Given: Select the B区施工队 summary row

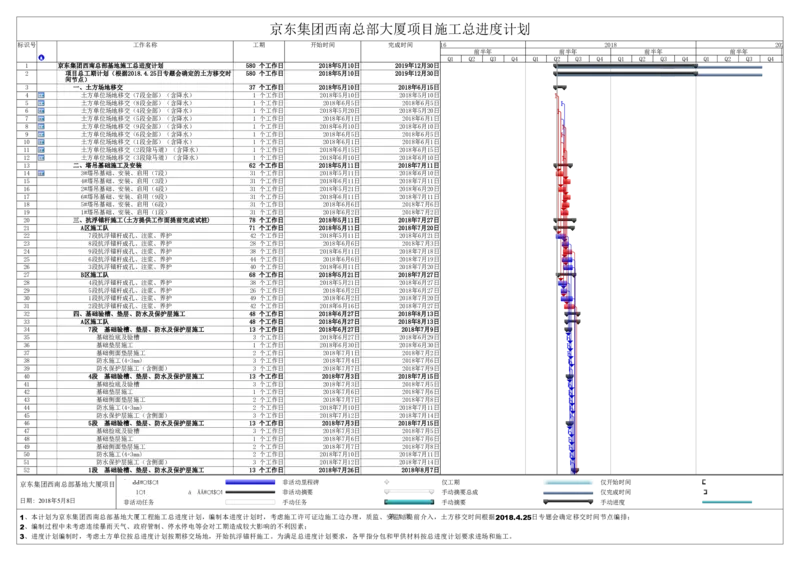Looking at the screenshot, I should [x=98, y=275].
